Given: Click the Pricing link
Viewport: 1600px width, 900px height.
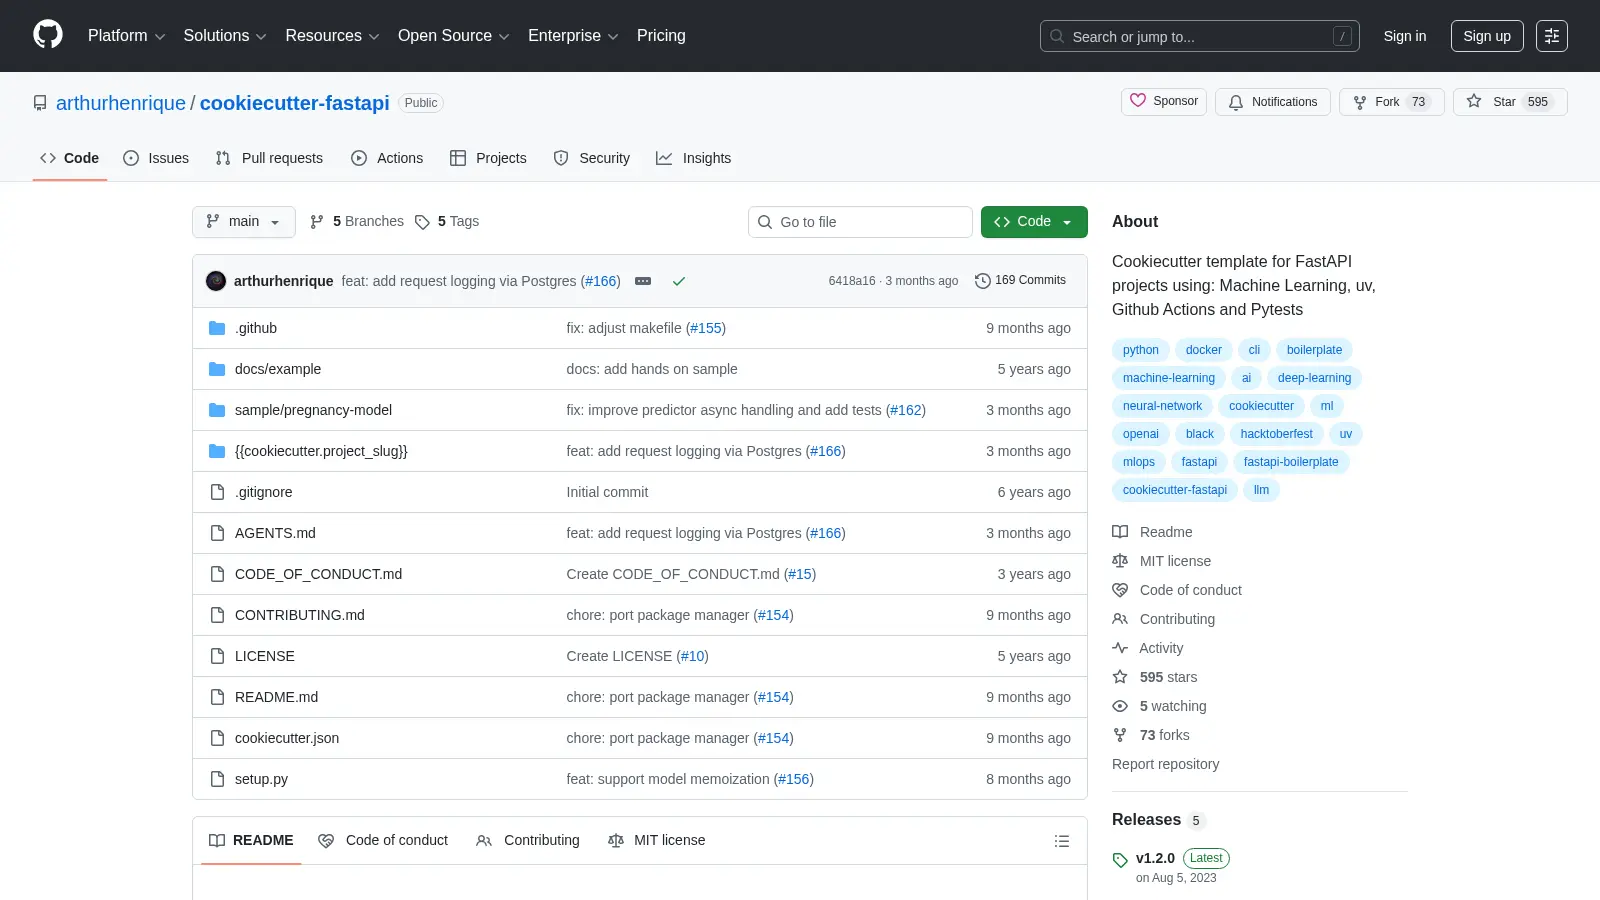Looking at the screenshot, I should 661,36.
